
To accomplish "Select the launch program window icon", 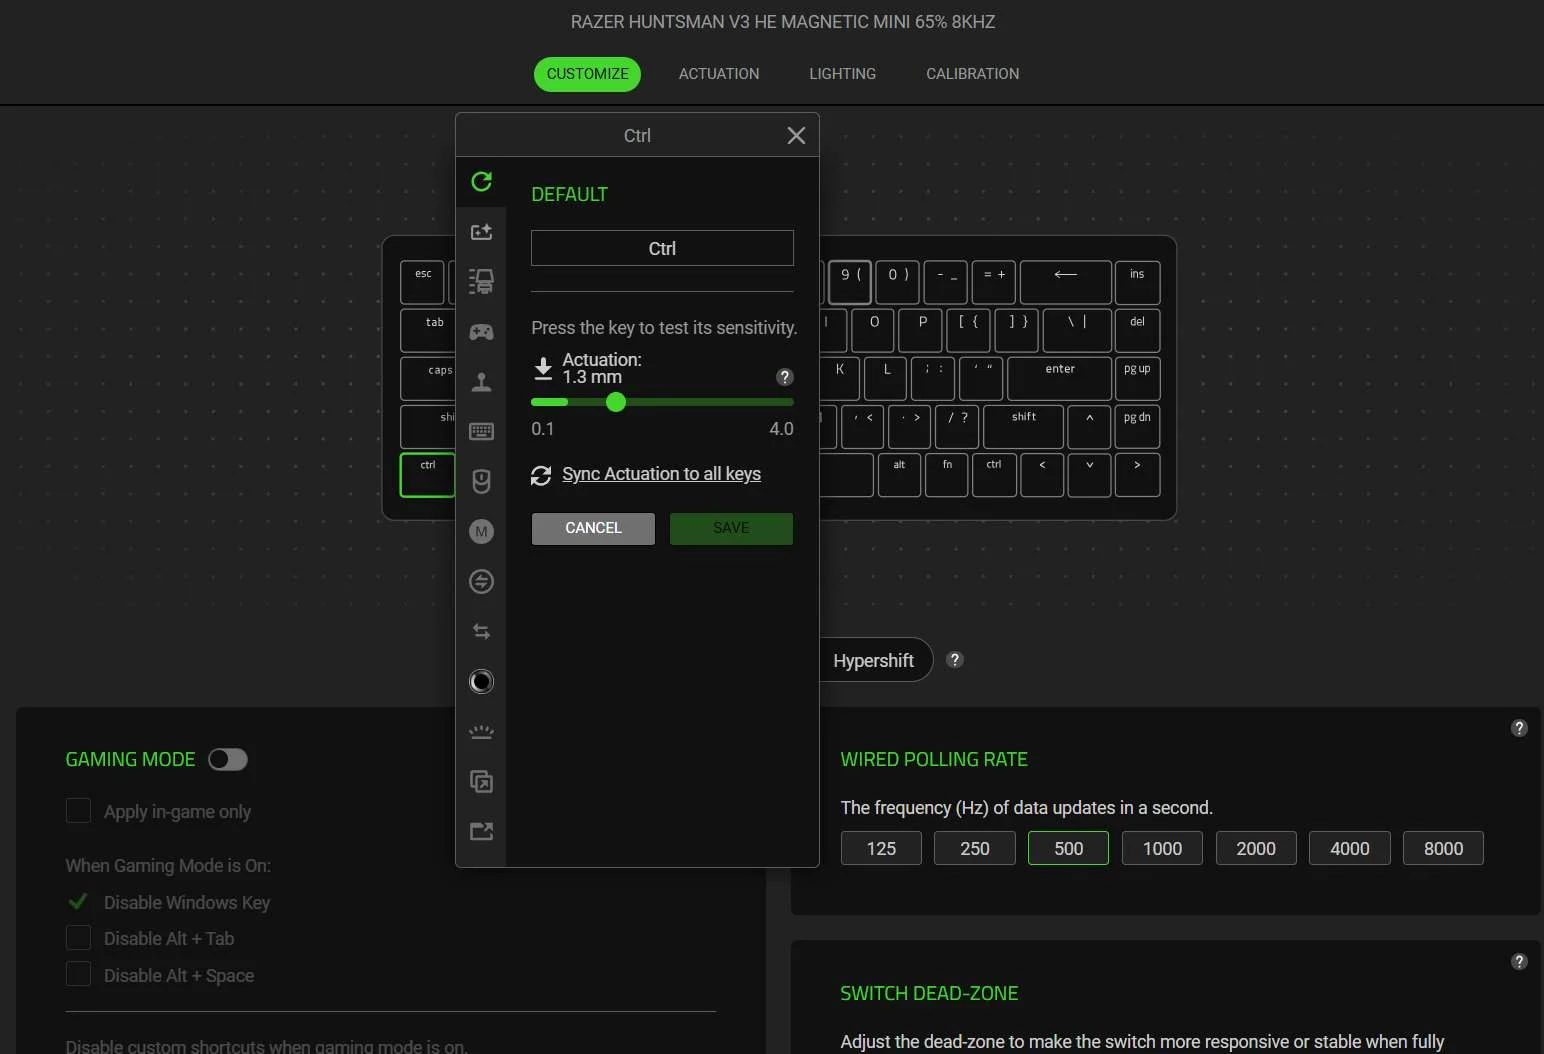I will click(x=481, y=781).
